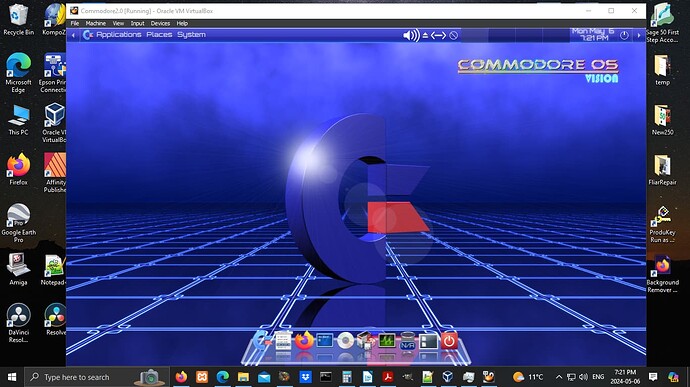Open Dropbox from the Windows taskbar

[305, 377]
